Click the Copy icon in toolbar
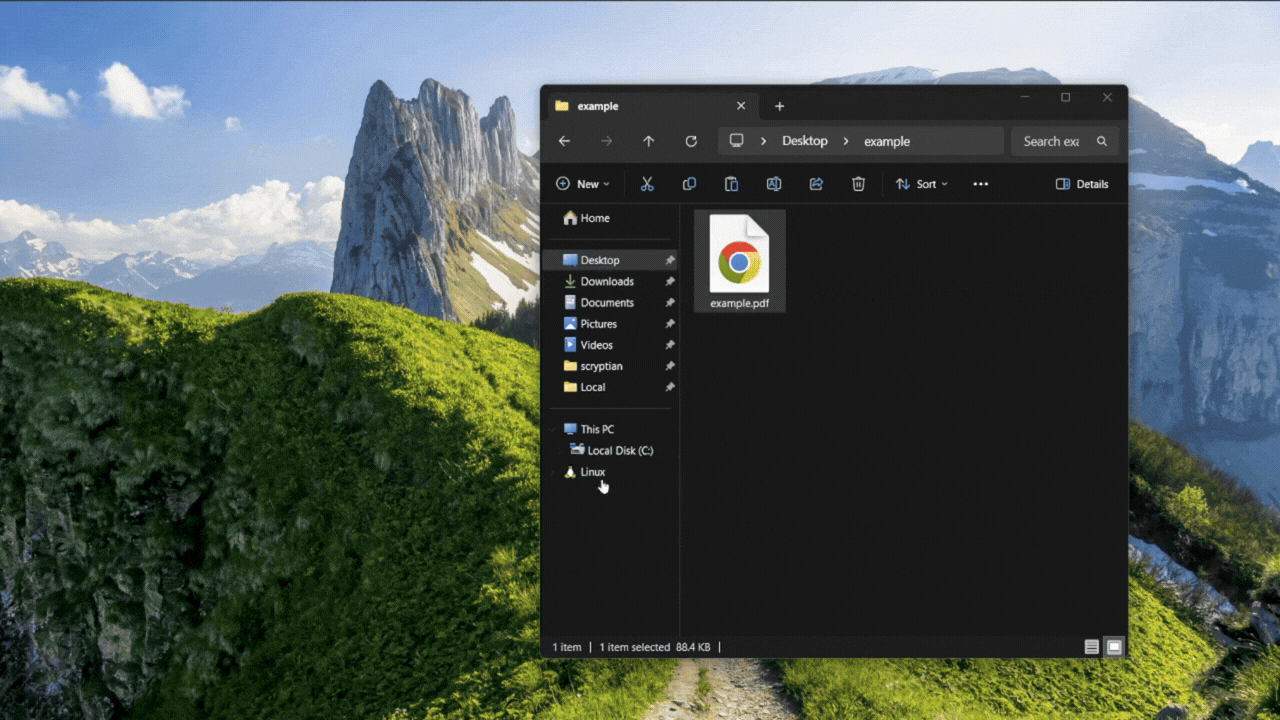The width and height of the screenshot is (1280, 720). click(689, 184)
